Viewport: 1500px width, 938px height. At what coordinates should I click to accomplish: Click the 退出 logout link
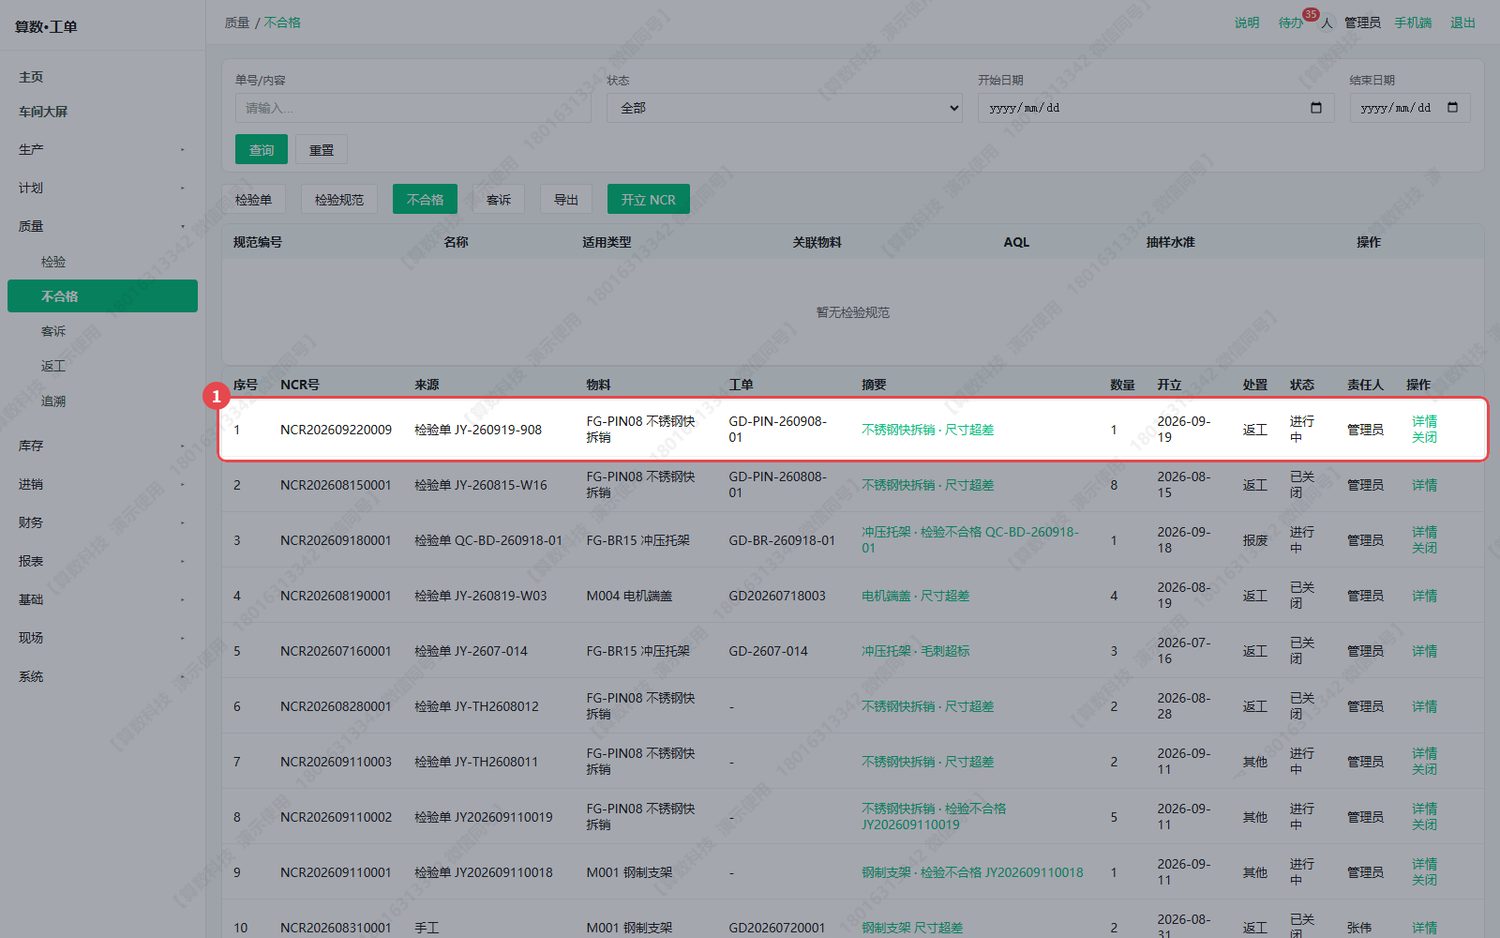point(1463,23)
